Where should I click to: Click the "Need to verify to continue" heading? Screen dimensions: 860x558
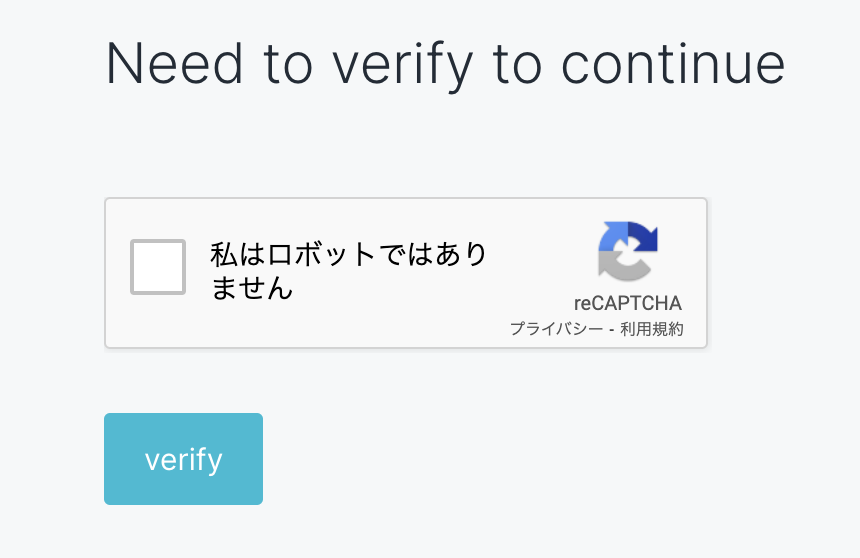coord(445,63)
